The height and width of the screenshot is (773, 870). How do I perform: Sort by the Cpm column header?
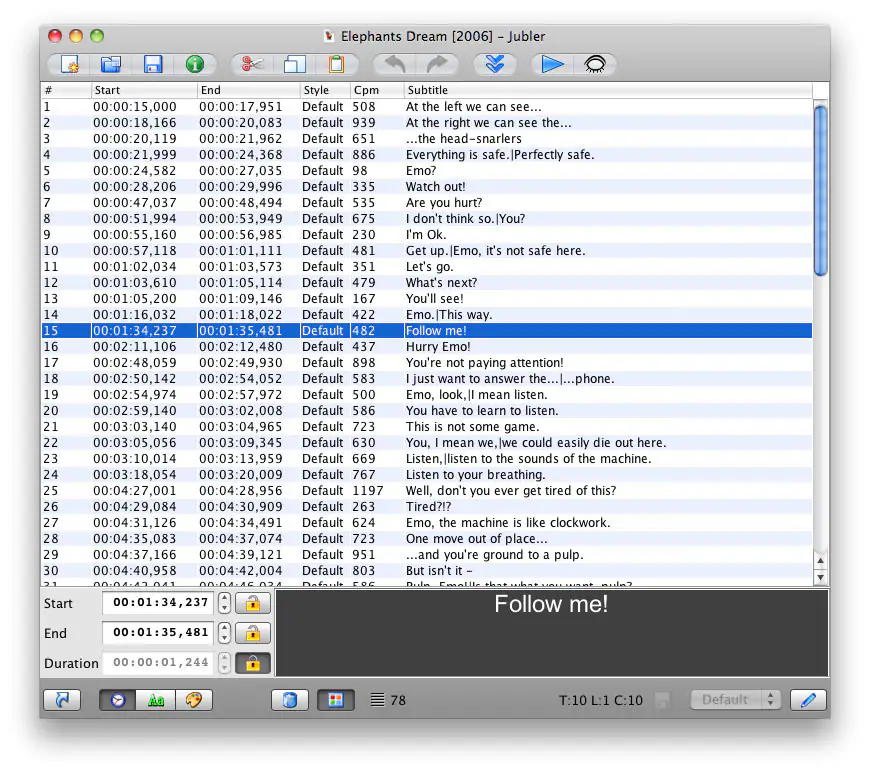point(377,90)
